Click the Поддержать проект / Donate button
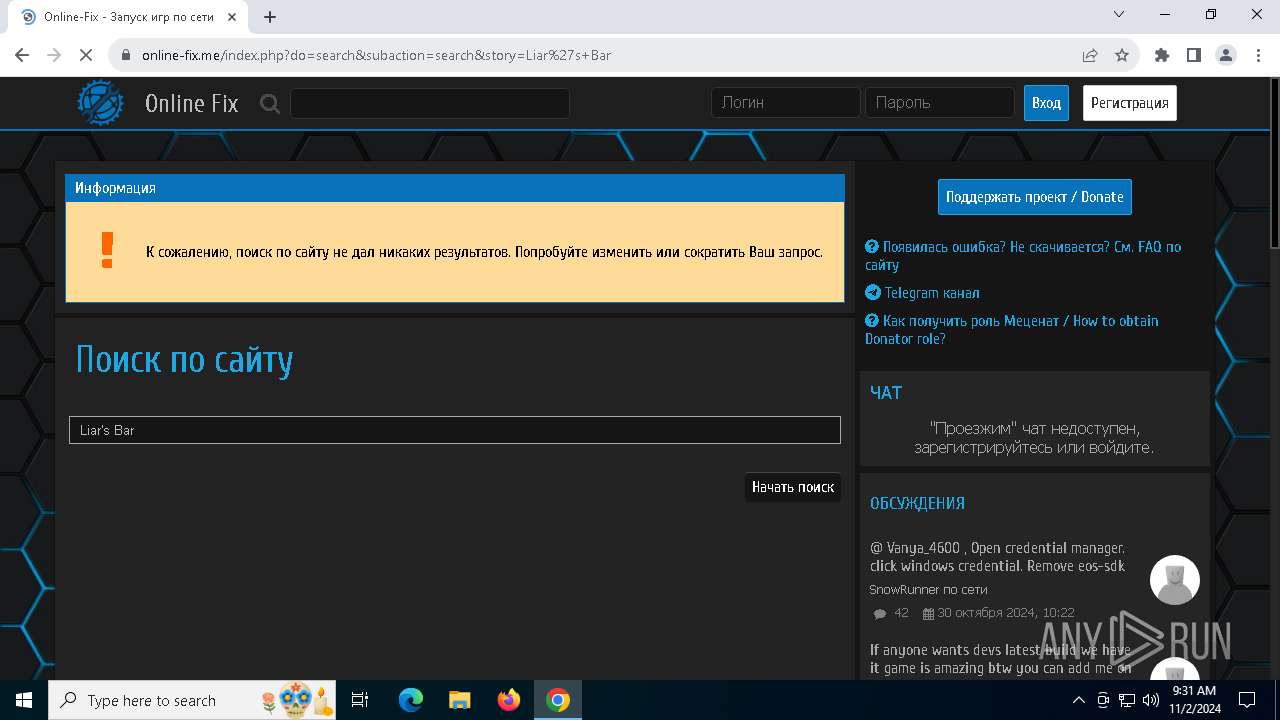 coord(1035,197)
